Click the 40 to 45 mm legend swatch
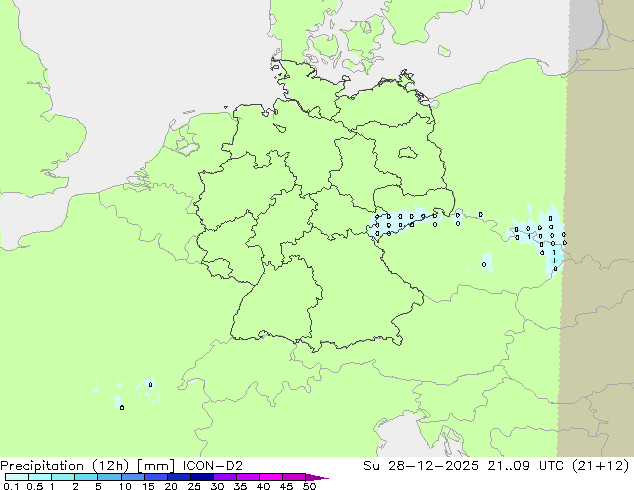 271,477
